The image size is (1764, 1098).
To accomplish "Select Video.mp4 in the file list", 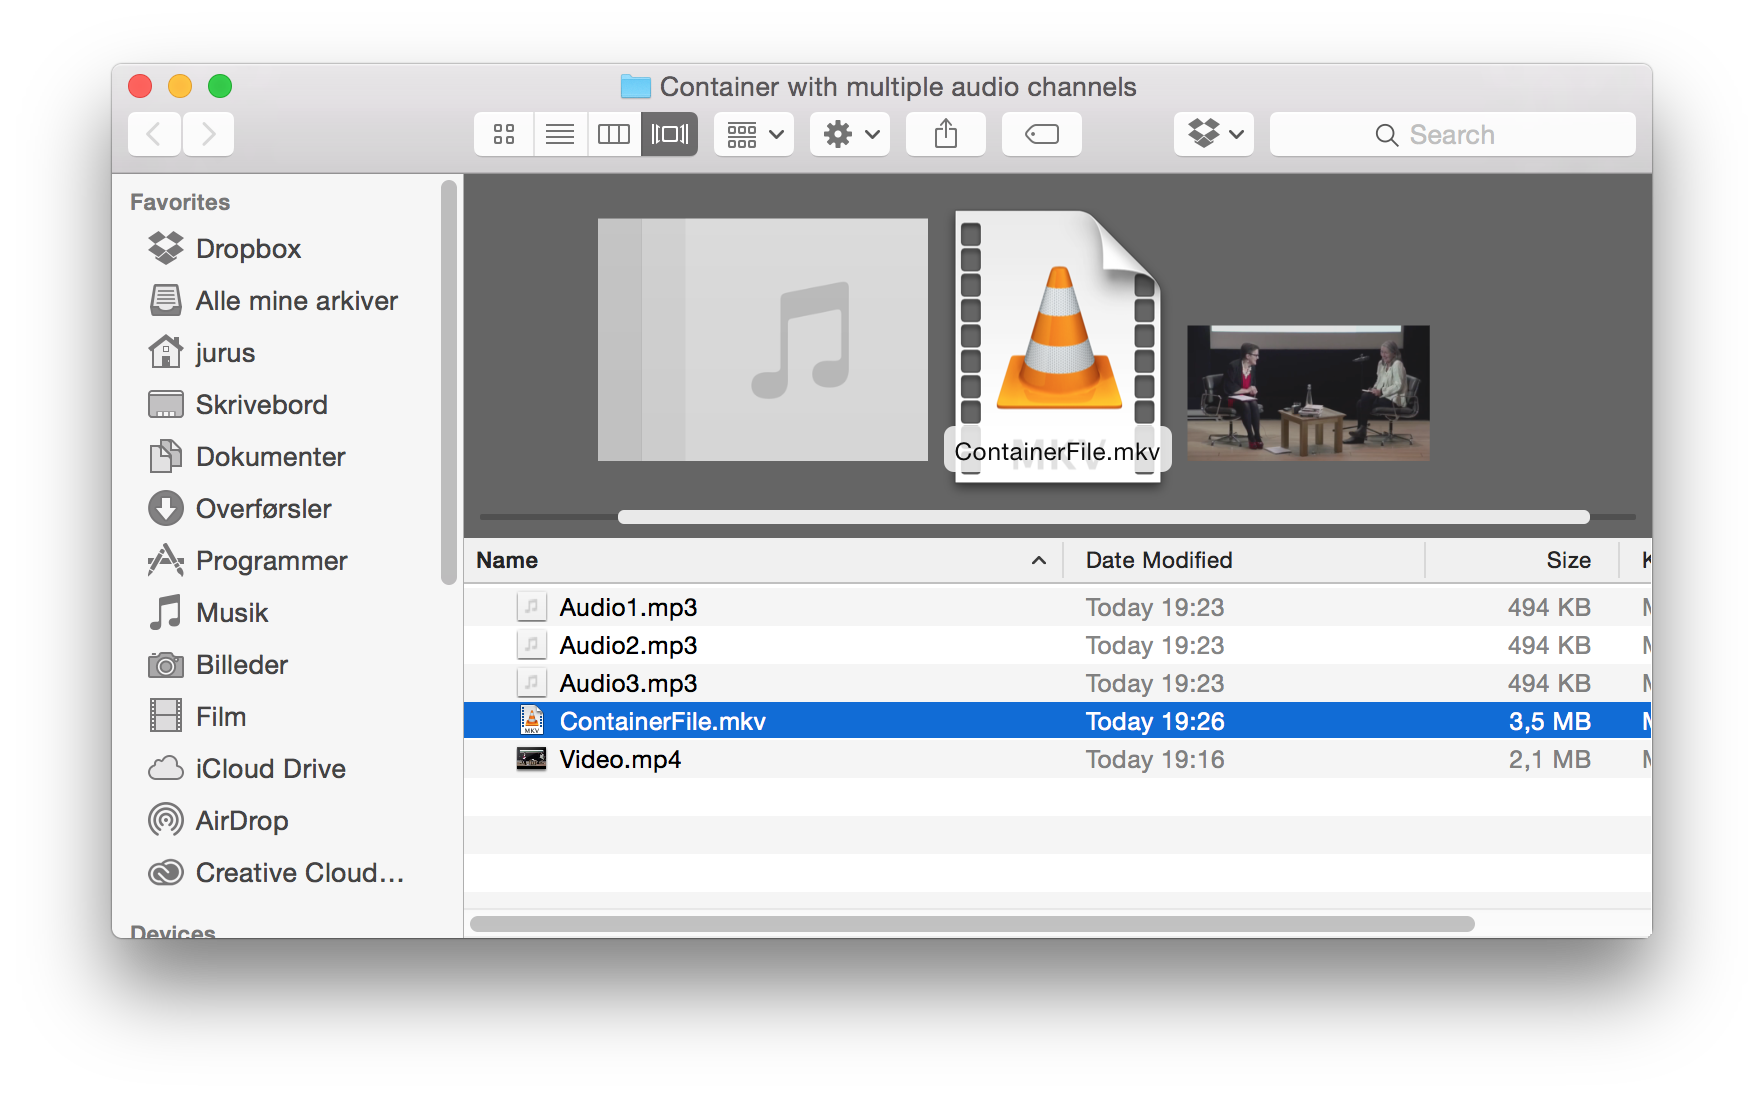I will (x=1057, y=759).
